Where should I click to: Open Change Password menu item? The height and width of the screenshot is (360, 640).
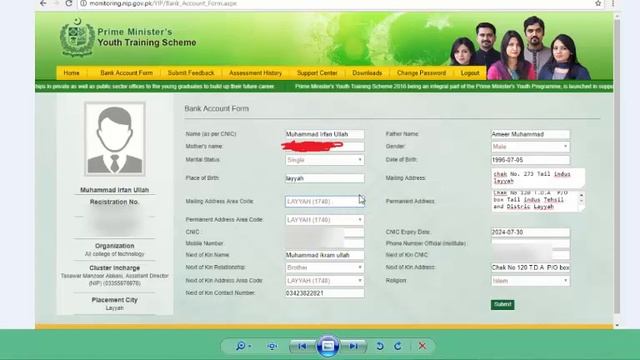pyautogui.click(x=421, y=73)
